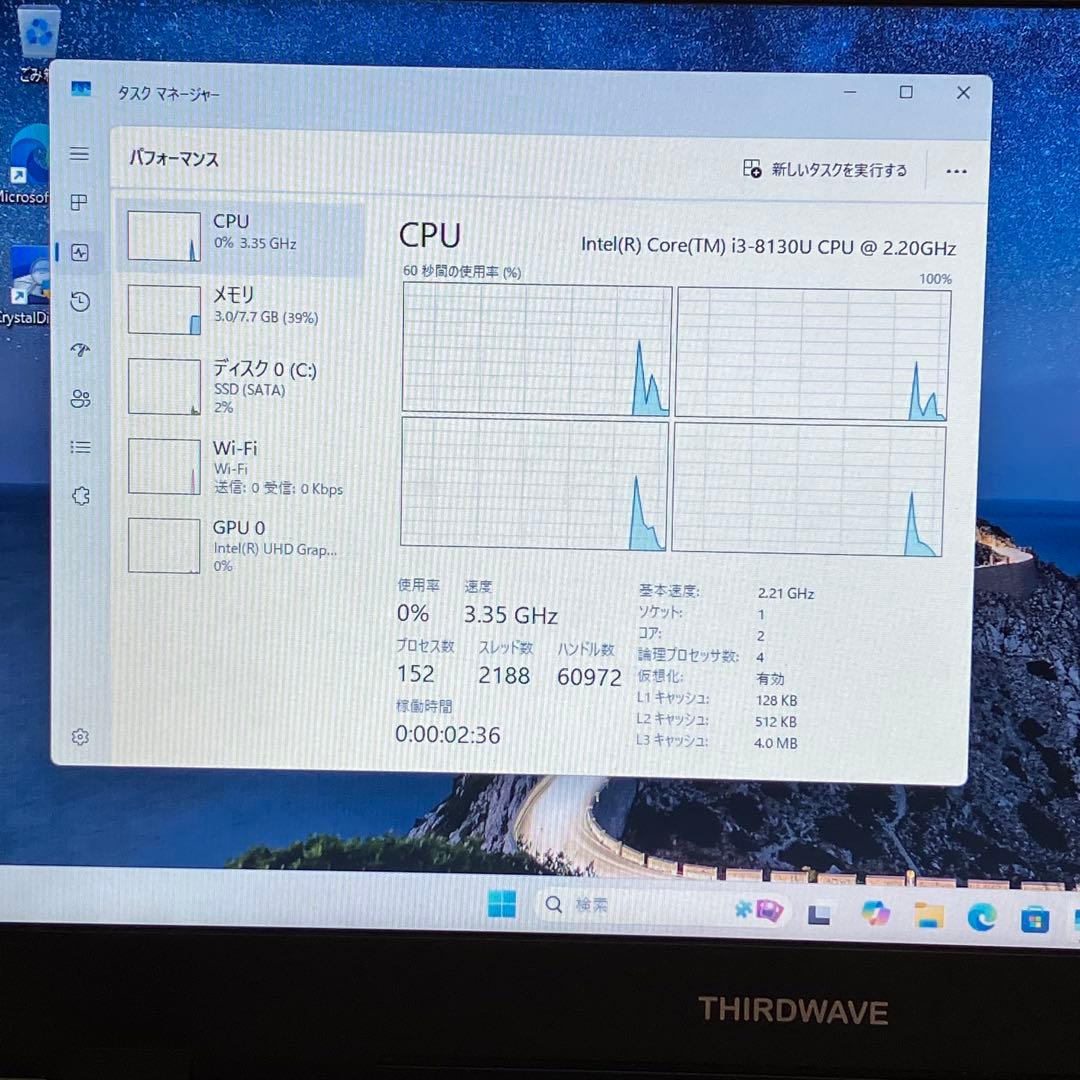This screenshot has height=1080, width=1080.
Task: View Startup apps via the sidebar icon
Action: coord(79,349)
